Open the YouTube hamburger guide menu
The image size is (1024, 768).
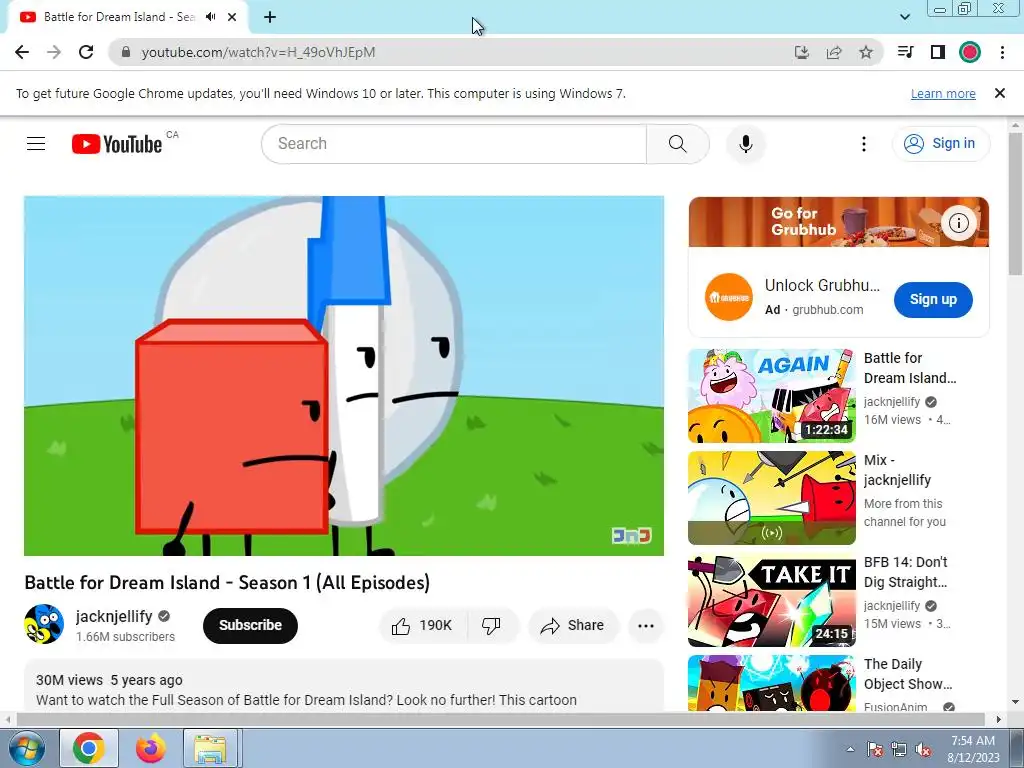click(x=36, y=144)
